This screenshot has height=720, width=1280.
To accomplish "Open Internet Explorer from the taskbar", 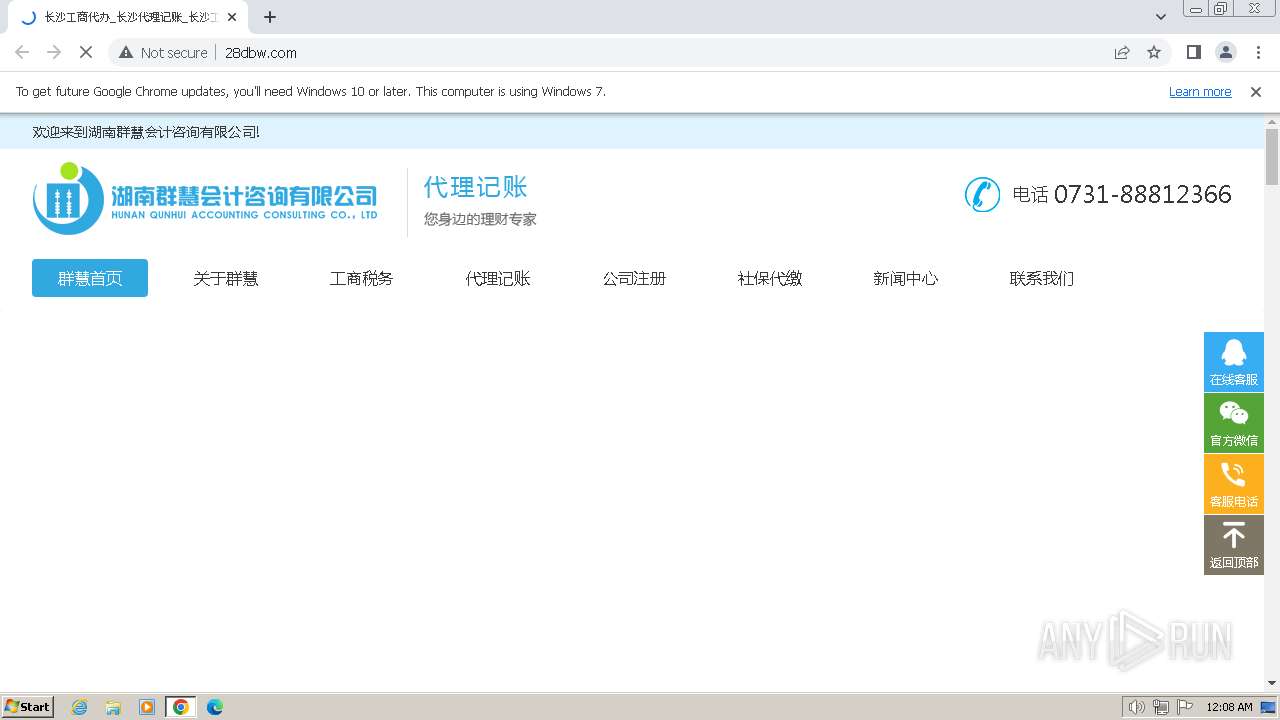I will coord(80,707).
